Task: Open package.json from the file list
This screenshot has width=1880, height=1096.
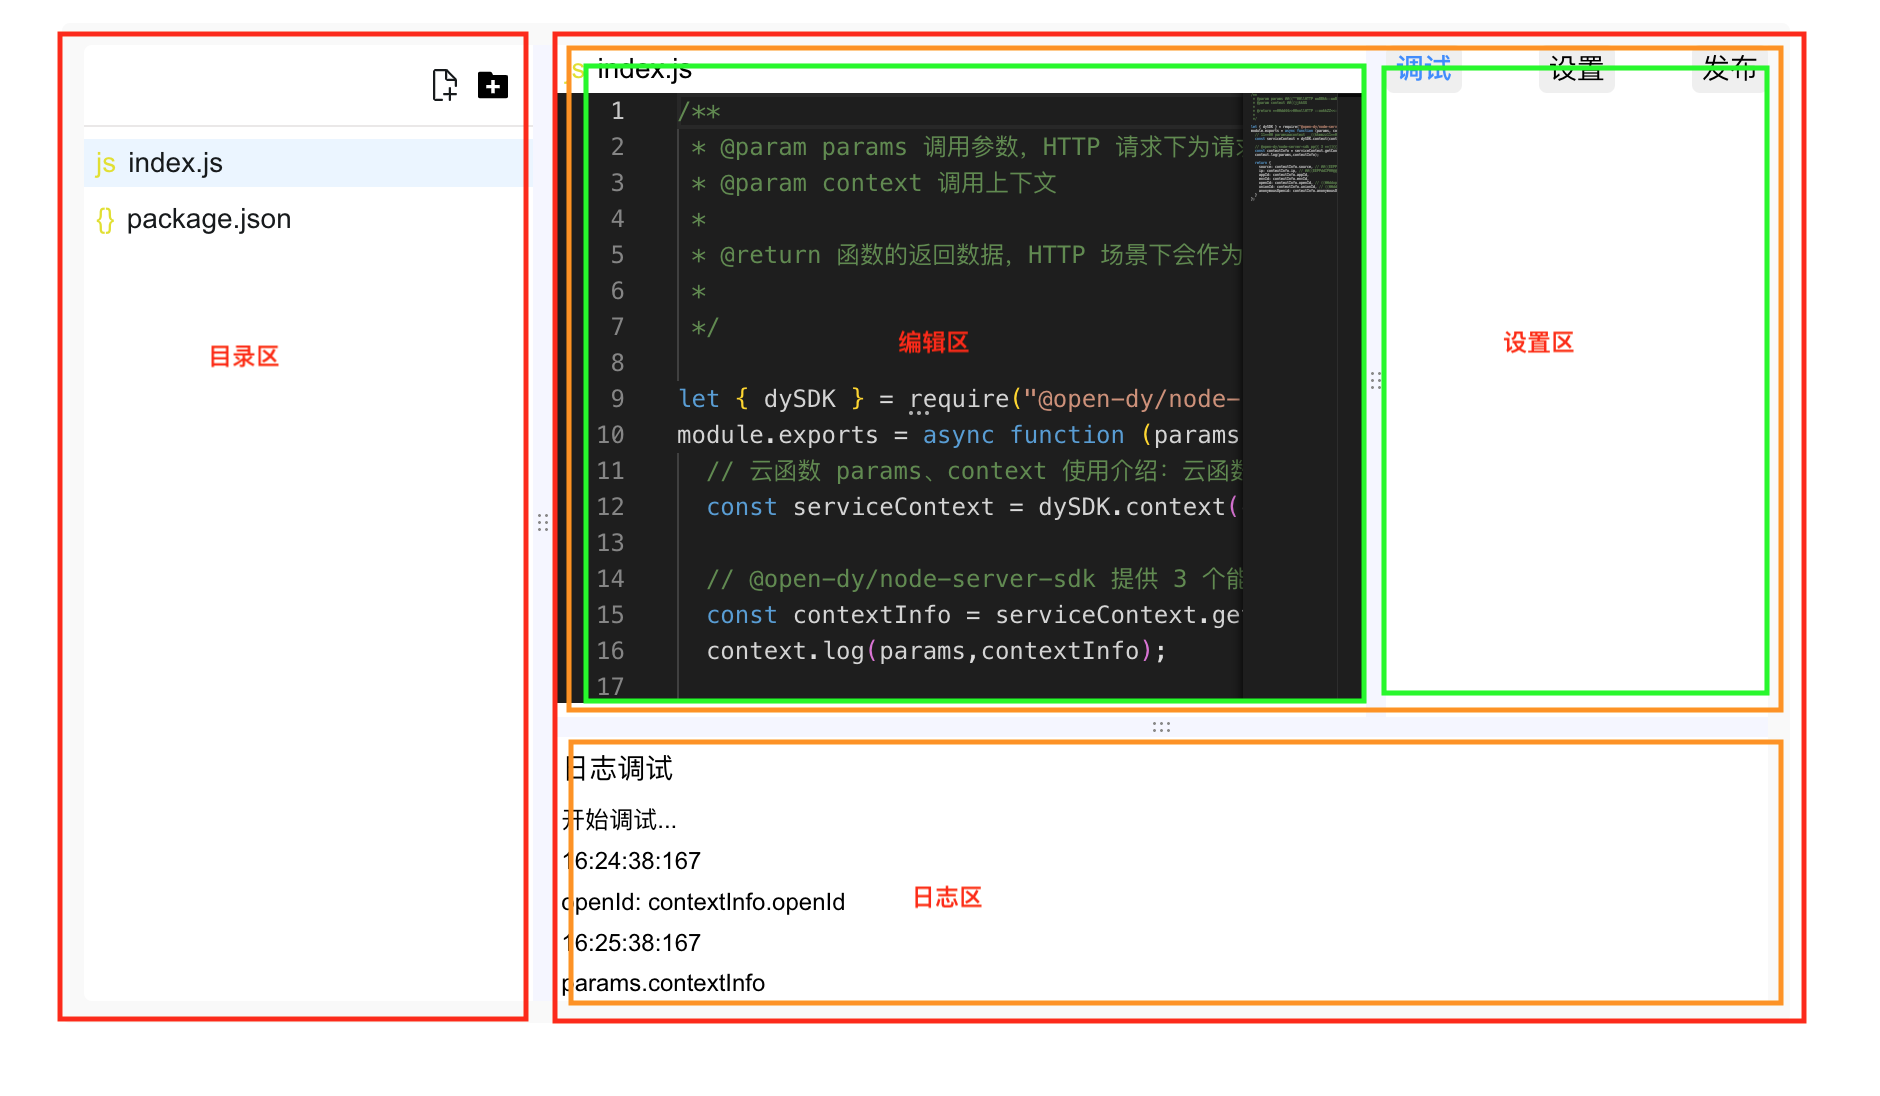Action: point(208,219)
